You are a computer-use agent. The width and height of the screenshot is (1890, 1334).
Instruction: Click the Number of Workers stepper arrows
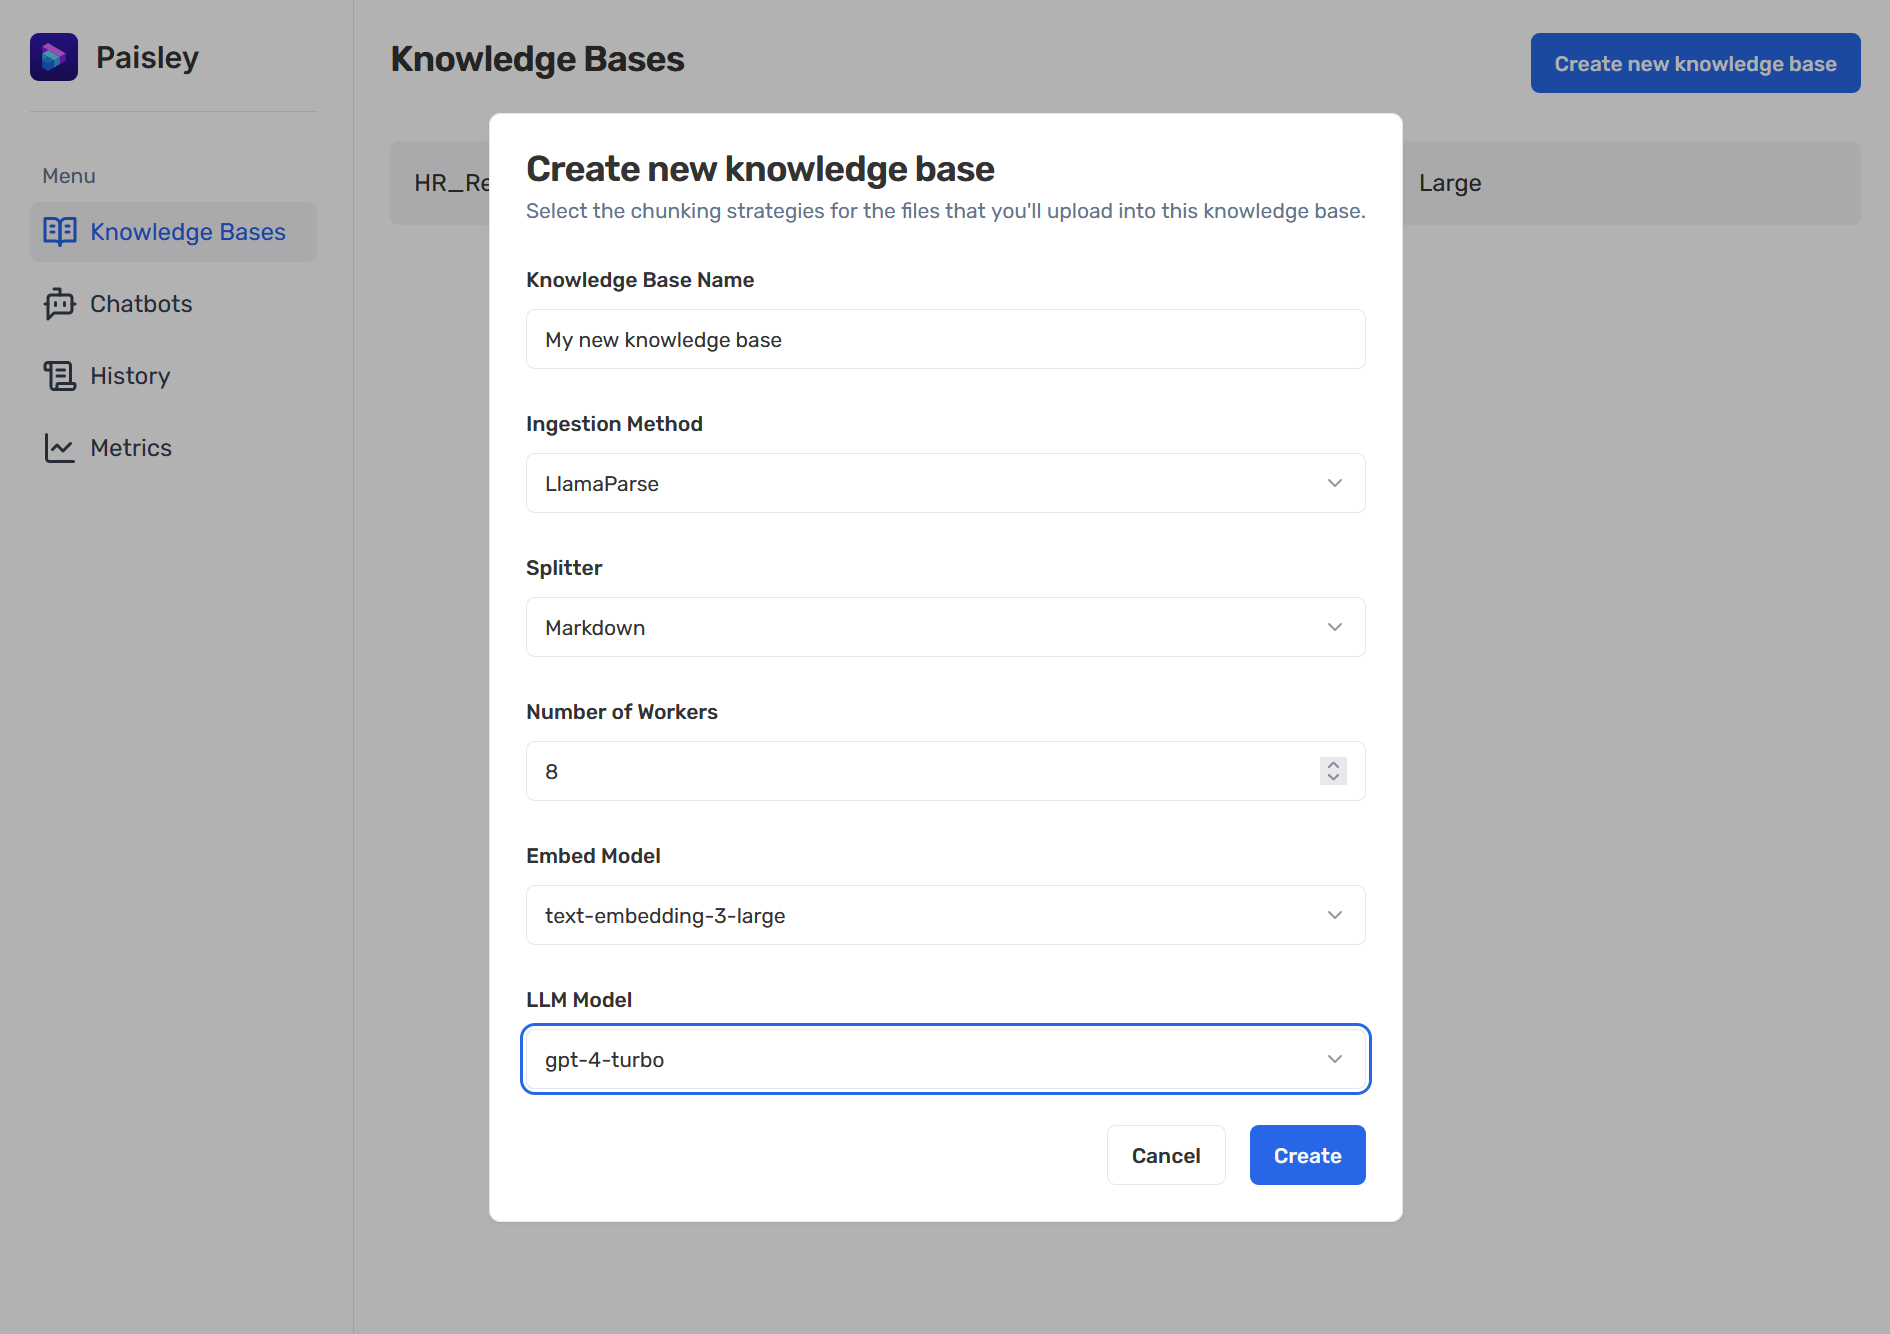tap(1333, 771)
